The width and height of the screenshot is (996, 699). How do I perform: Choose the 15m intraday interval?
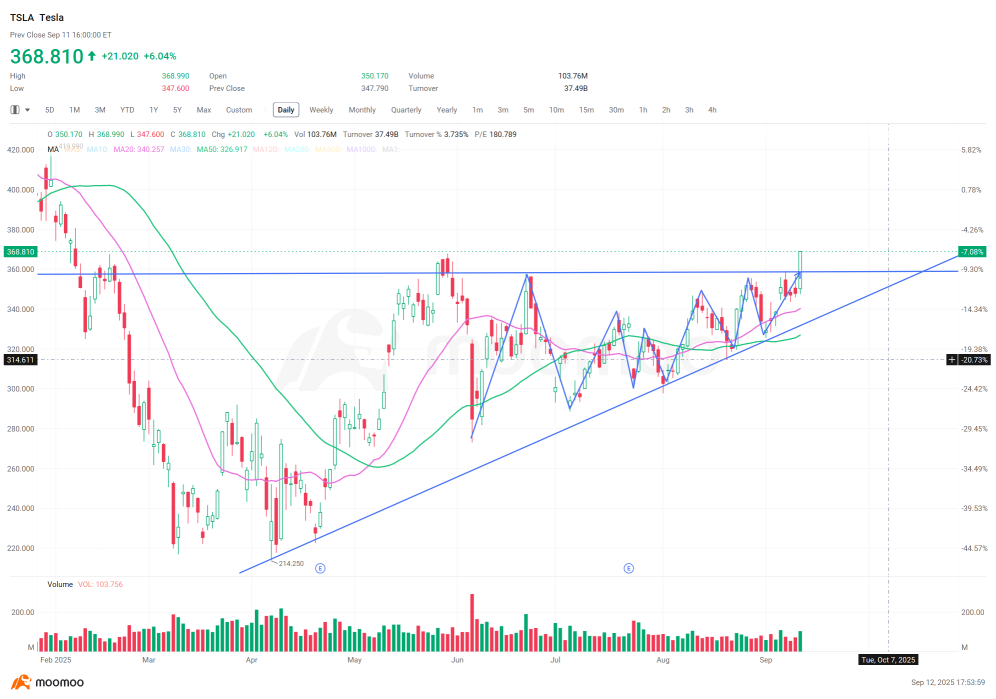[x=586, y=110]
